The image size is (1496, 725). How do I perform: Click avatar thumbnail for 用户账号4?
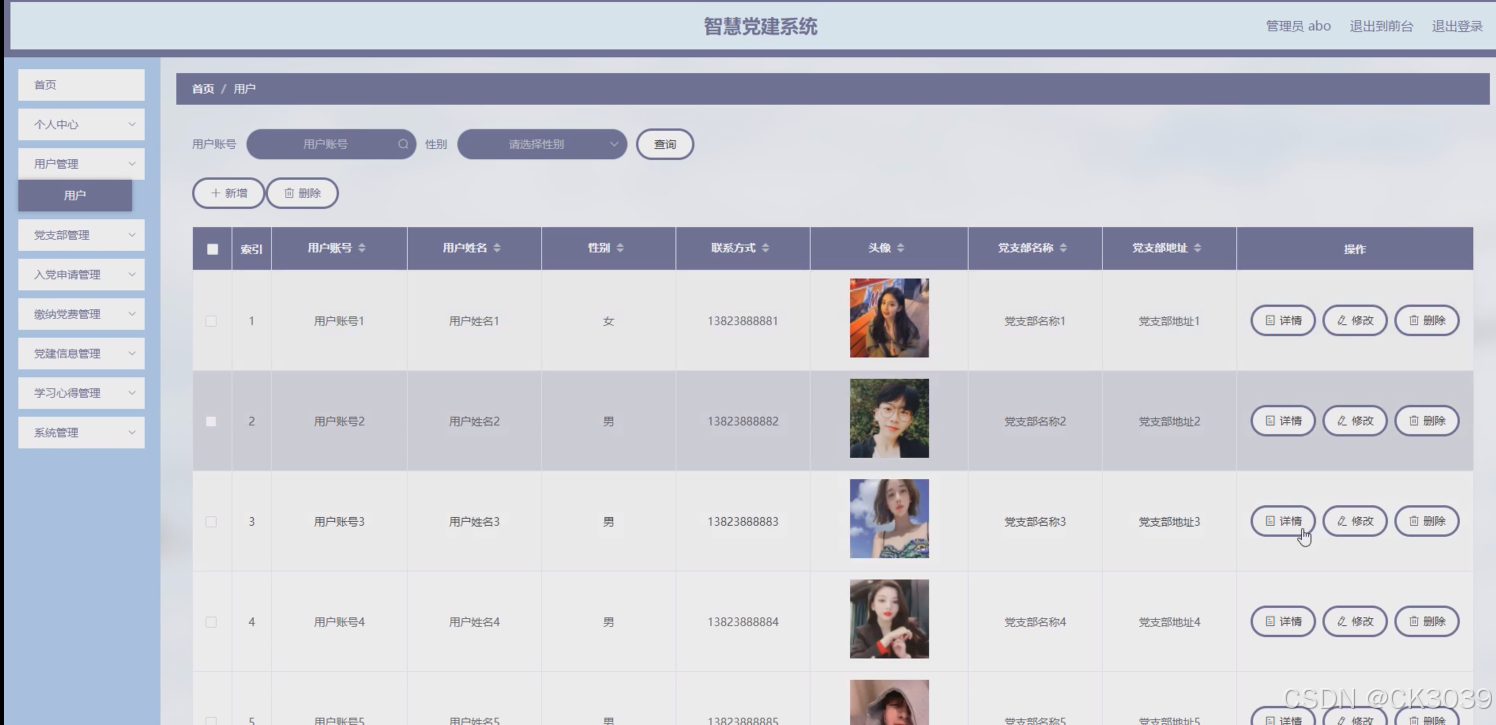point(889,619)
